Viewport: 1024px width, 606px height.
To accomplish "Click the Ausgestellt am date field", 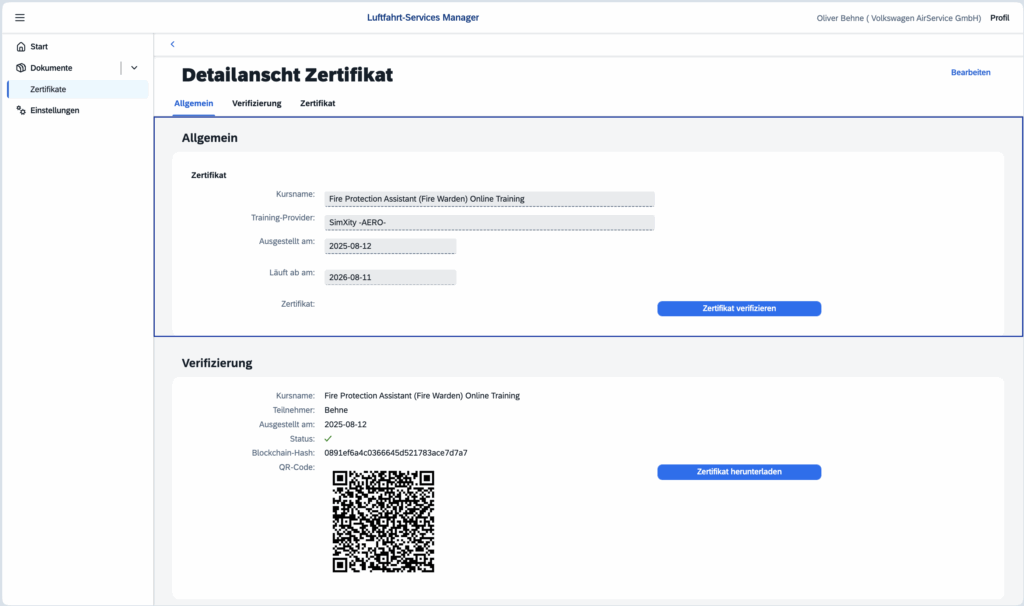I will point(390,246).
